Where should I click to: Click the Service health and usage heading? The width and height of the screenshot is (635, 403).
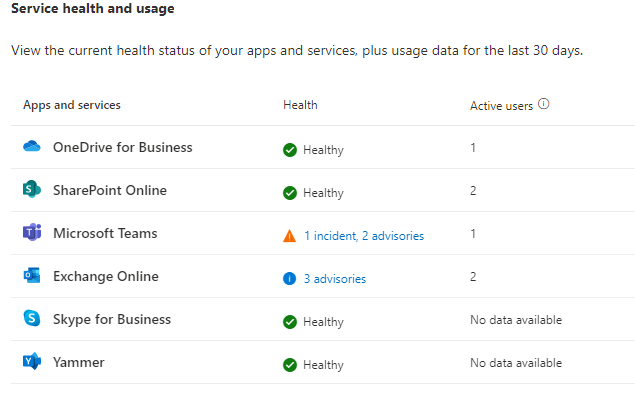click(x=93, y=8)
